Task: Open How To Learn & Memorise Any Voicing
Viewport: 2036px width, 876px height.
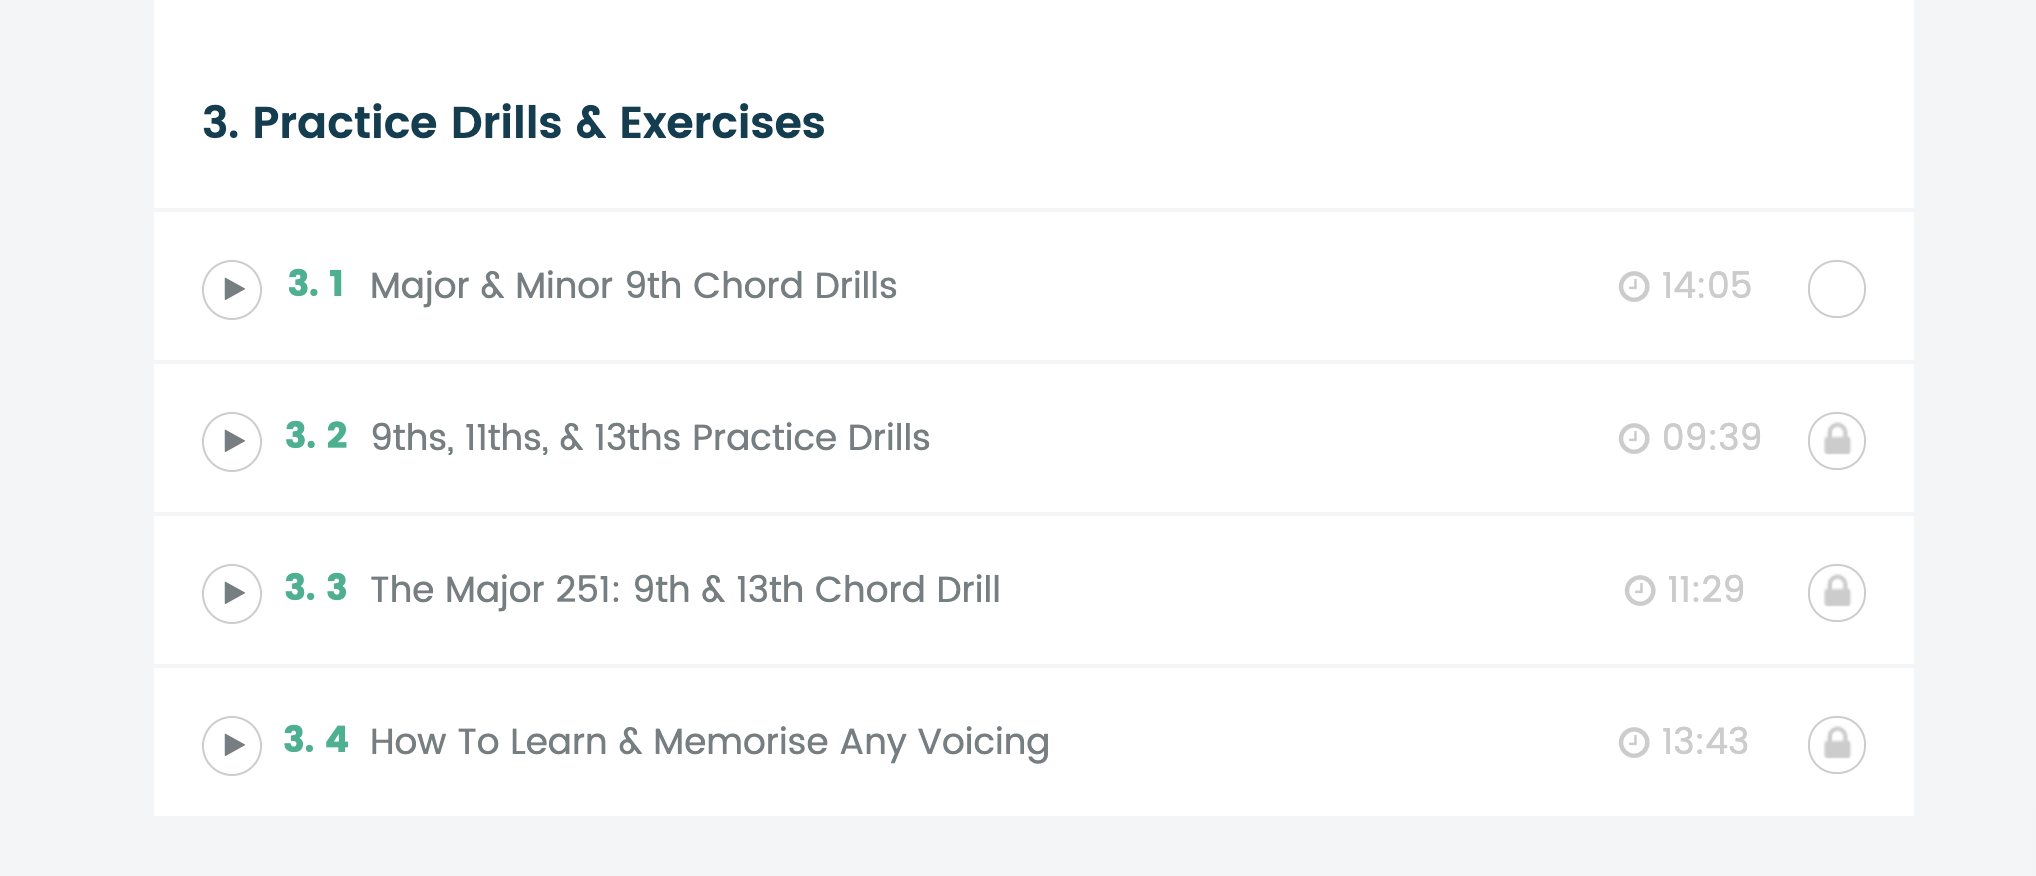Action: [x=710, y=742]
